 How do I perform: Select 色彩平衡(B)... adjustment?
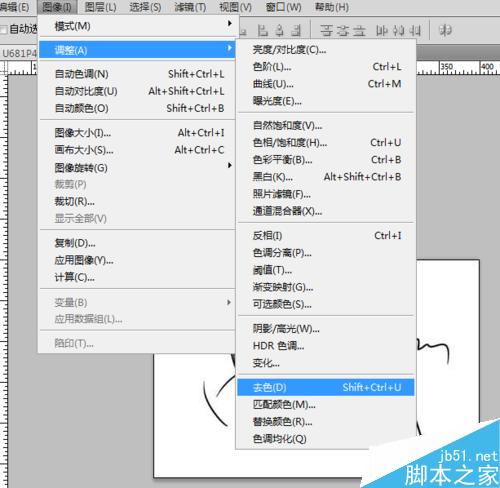(x=326, y=160)
